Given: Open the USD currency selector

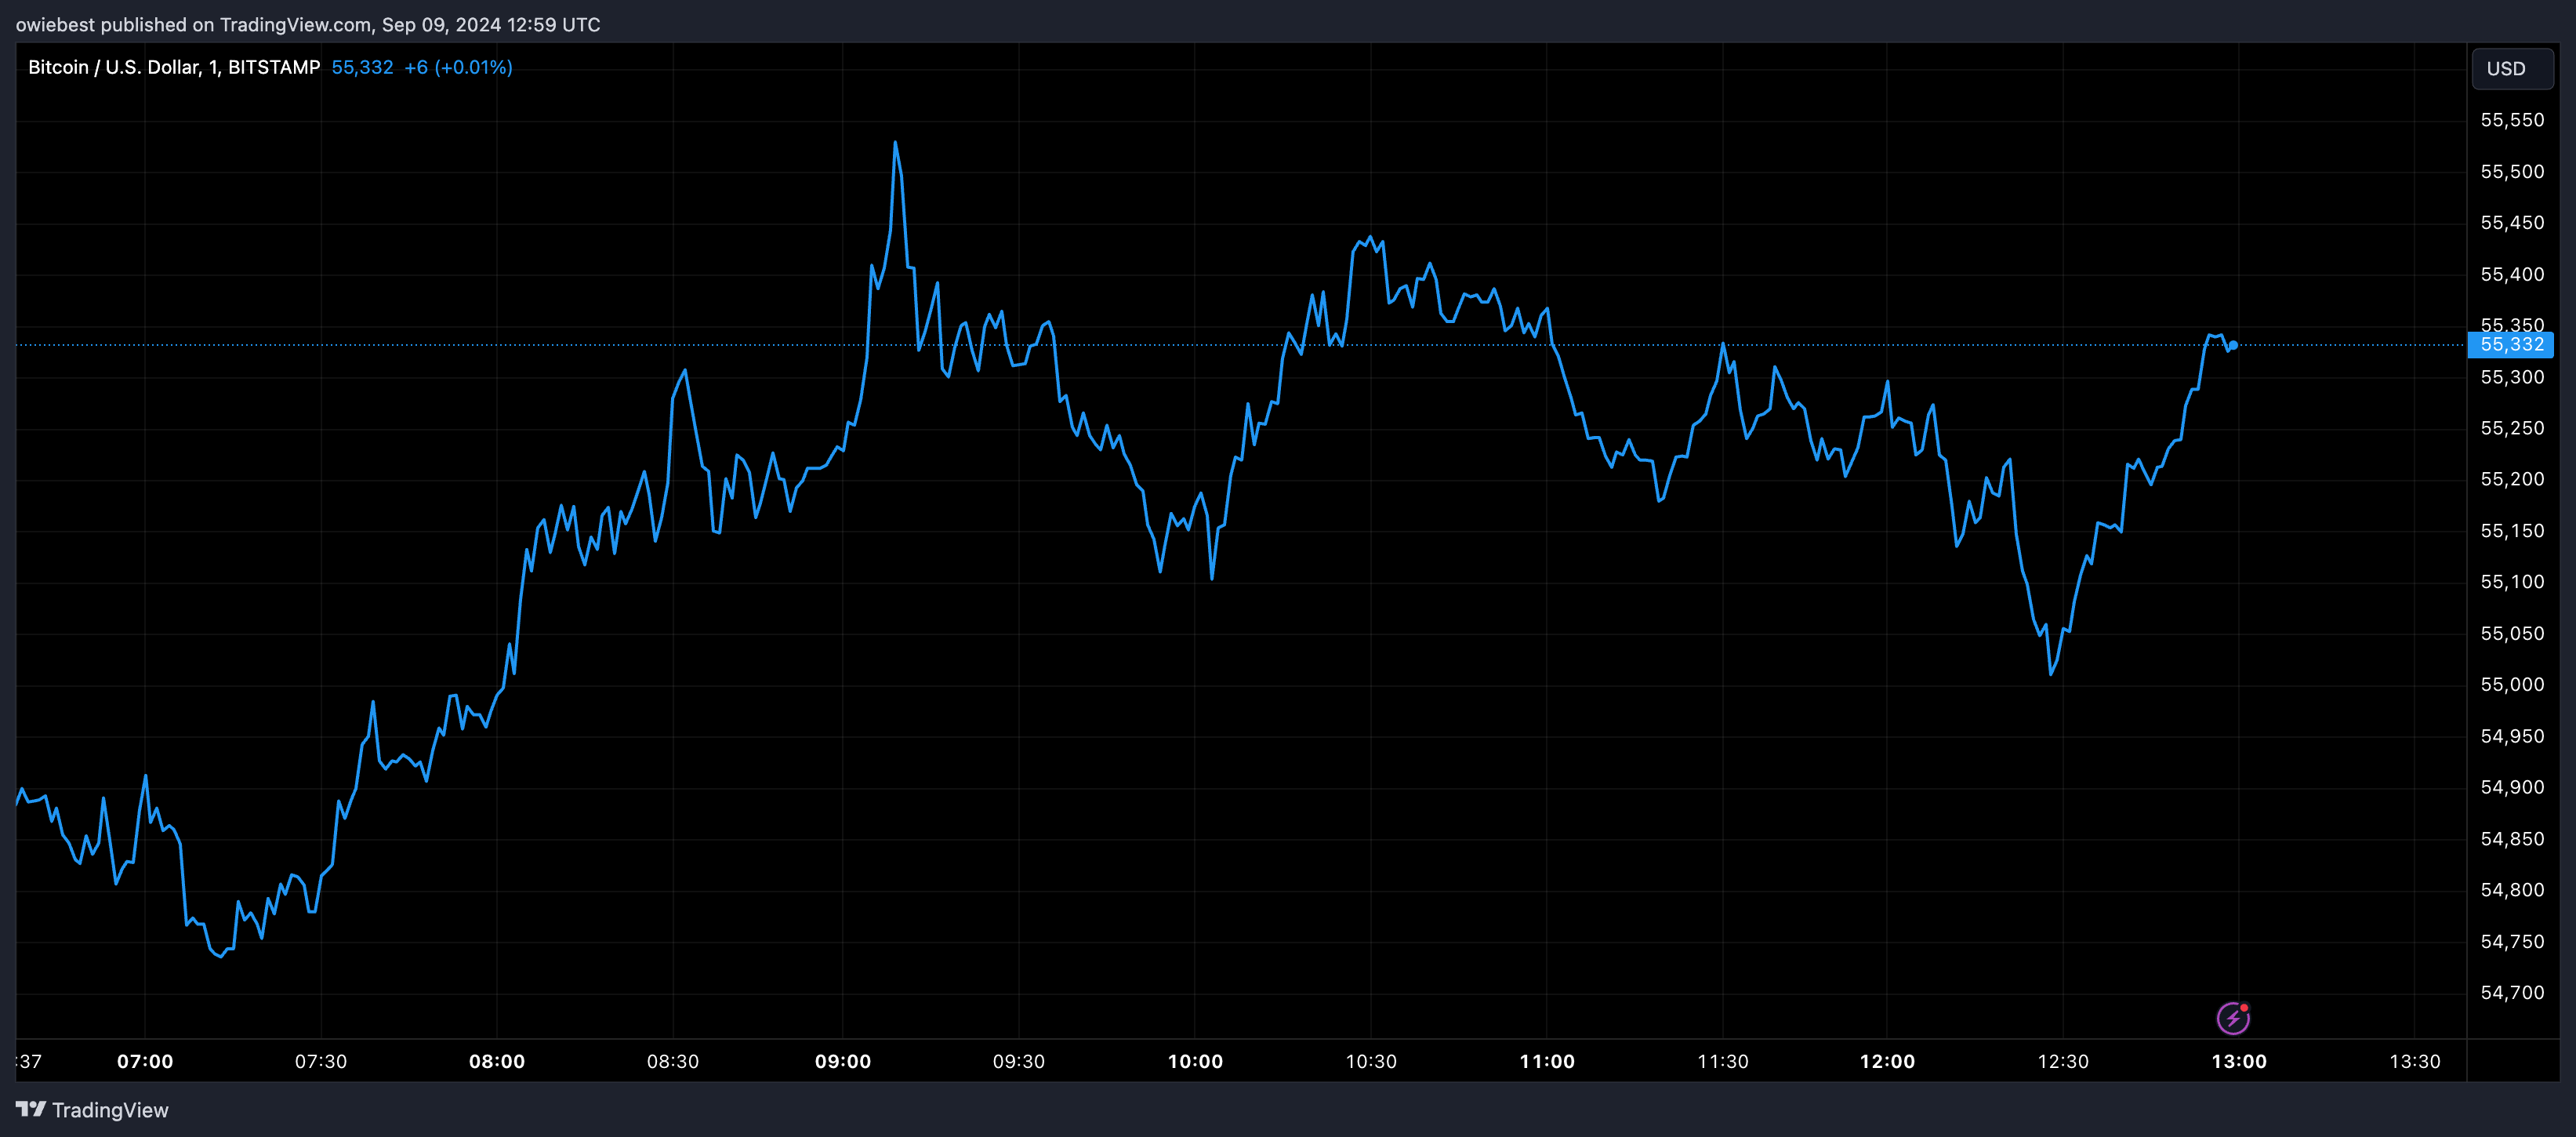Looking at the screenshot, I should [2512, 68].
